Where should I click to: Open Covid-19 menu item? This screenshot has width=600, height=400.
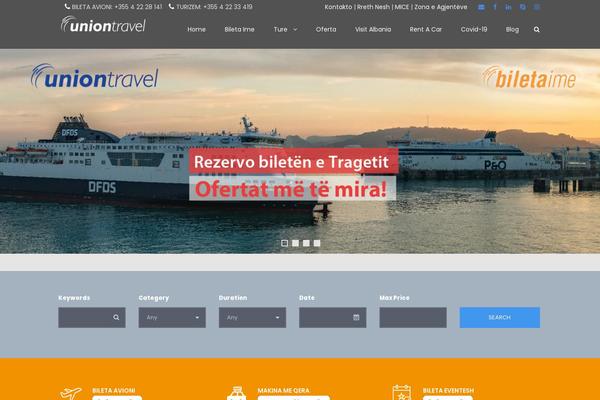tap(474, 29)
